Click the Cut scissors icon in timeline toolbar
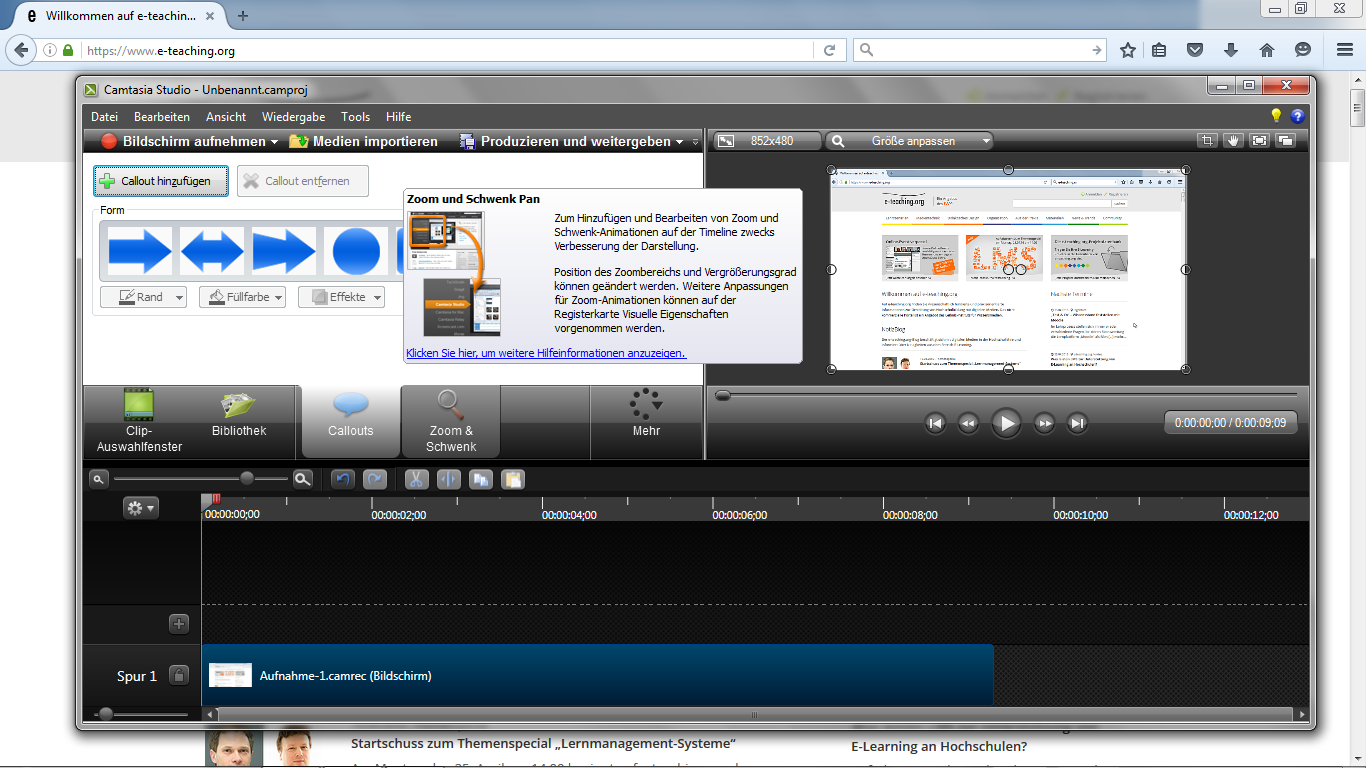 pyautogui.click(x=417, y=479)
